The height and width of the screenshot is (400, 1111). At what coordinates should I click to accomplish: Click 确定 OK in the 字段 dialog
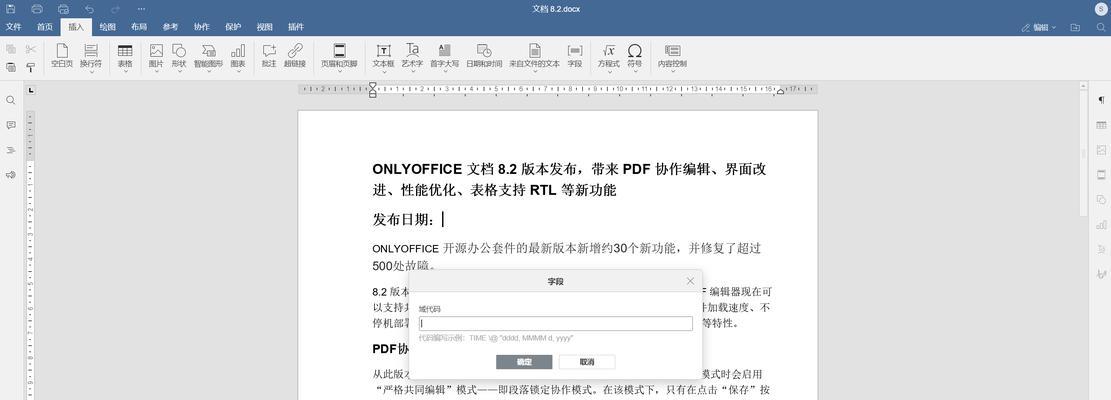(x=524, y=362)
